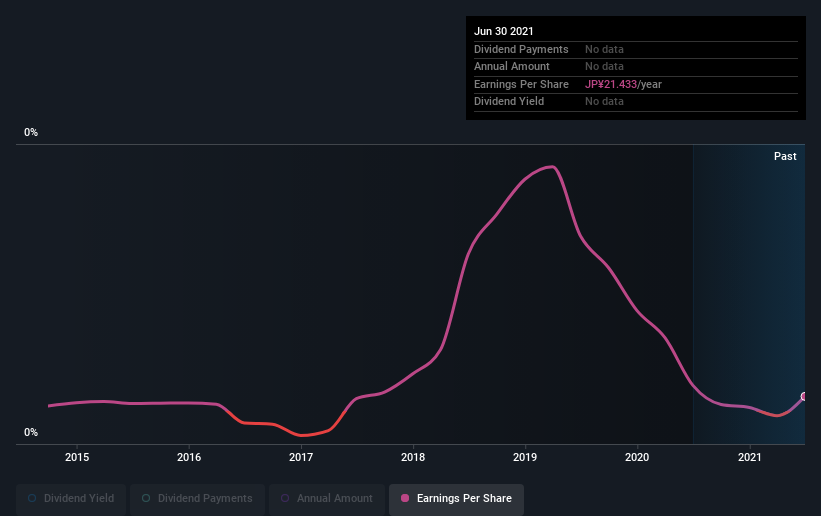Click the JP¥21.433 earnings value in tooltip
Image resolution: width=821 pixels, height=516 pixels.
[611, 84]
